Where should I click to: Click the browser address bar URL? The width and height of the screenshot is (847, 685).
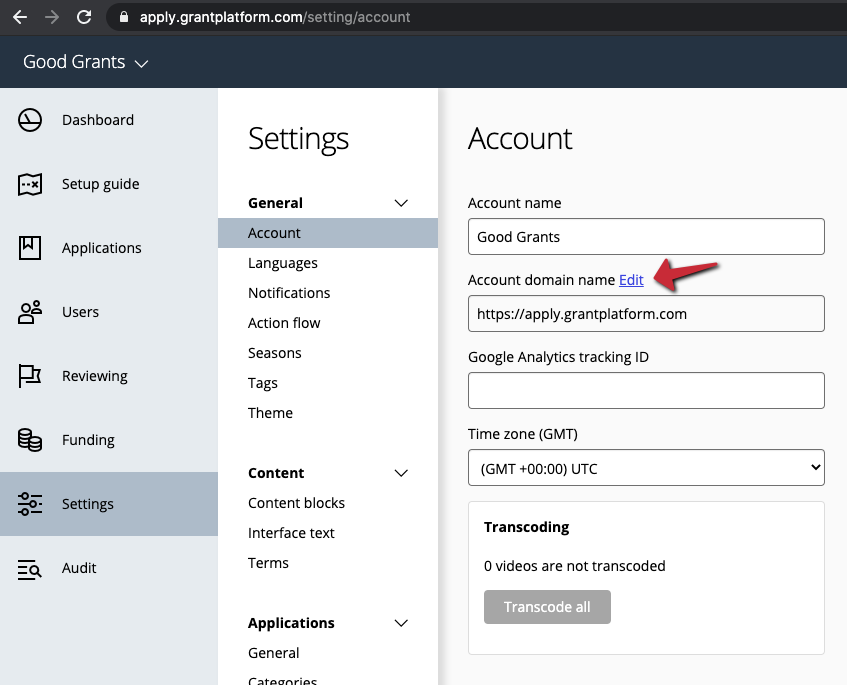tap(275, 17)
